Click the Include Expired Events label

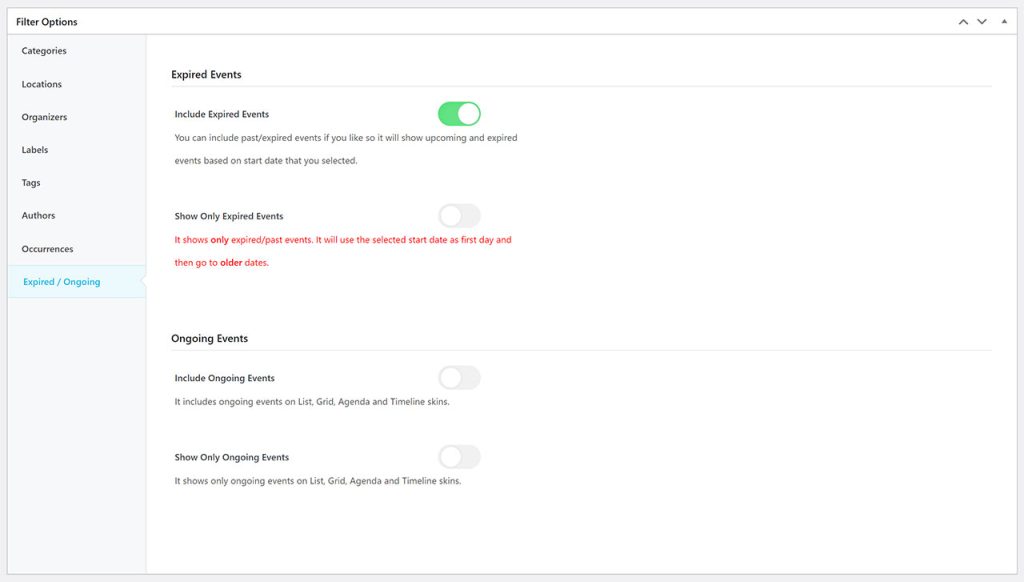point(221,113)
